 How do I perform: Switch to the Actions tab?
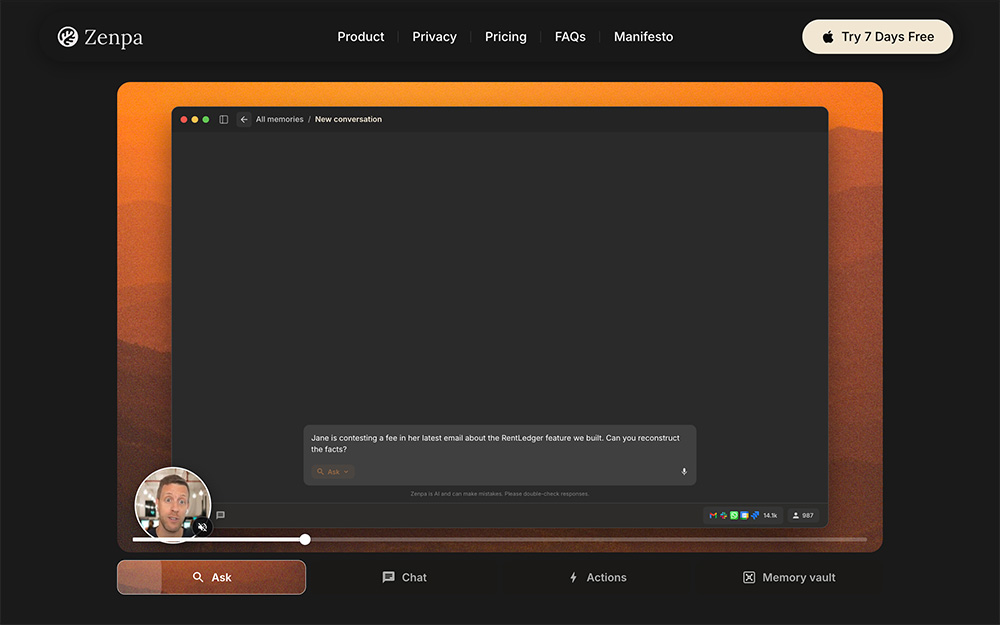click(x=598, y=577)
